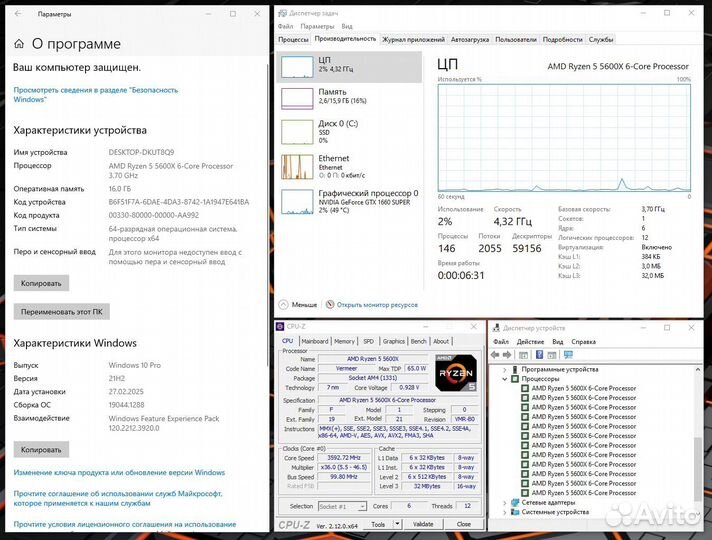Open the Файл menu in Device Manager
This screenshot has width=712, height=540.
(x=501, y=342)
